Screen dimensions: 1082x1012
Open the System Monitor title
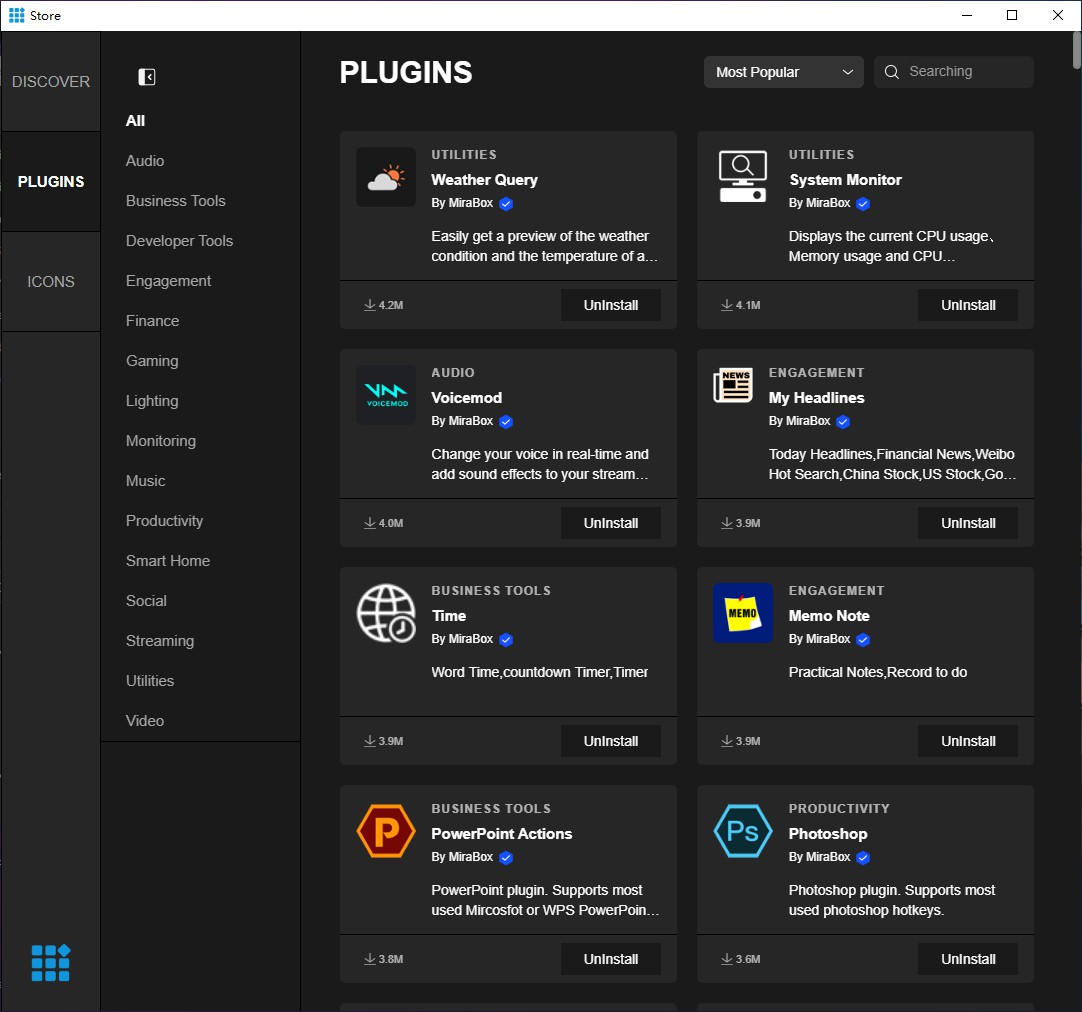[845, 180]
